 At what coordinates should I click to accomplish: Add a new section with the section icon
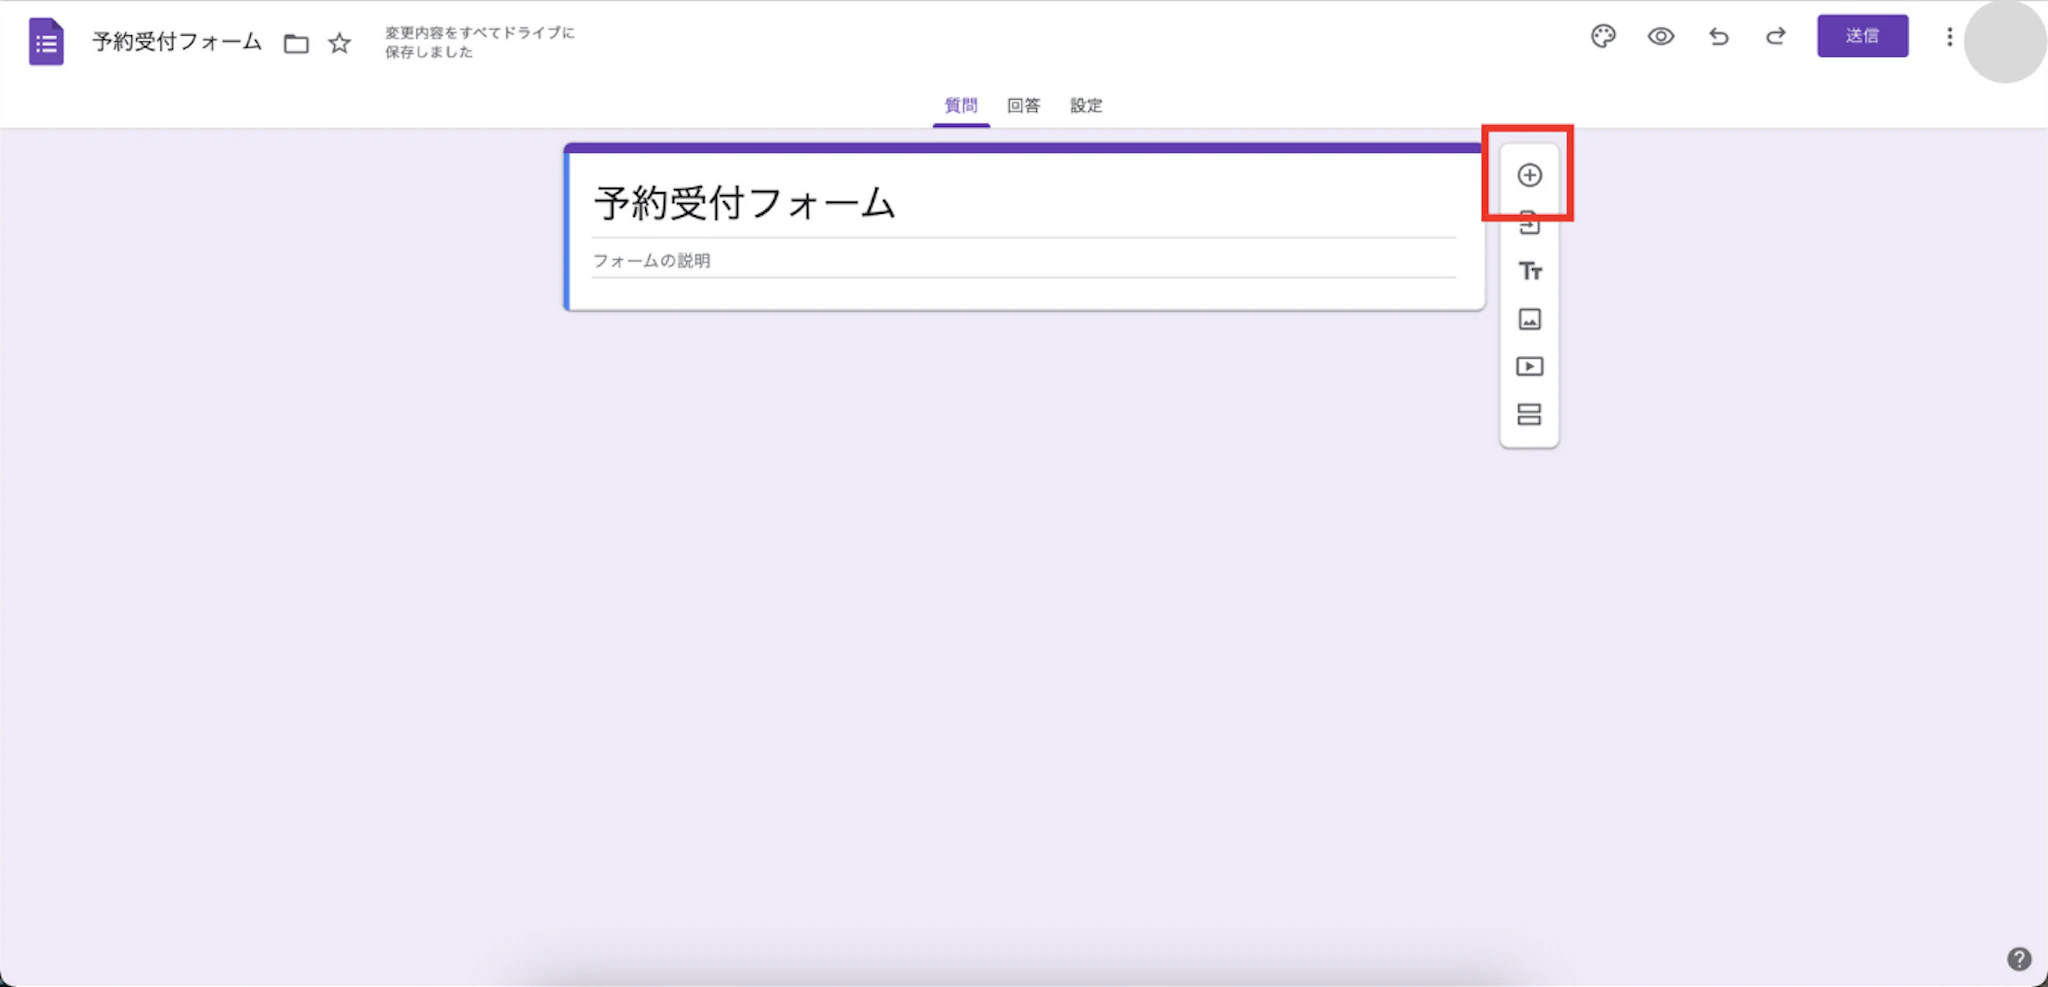click(x=1530, y=414)
